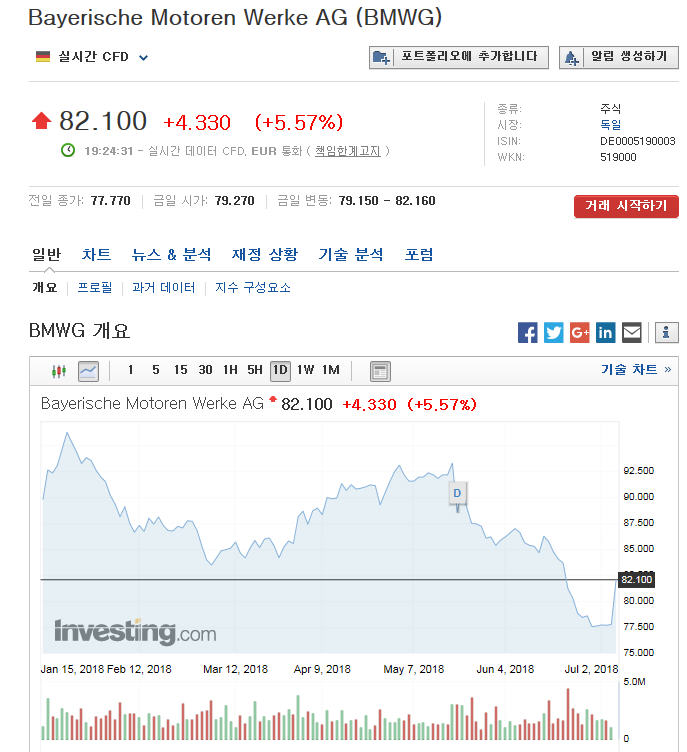Click the D dividend marker on chart
The image size is (687, 752).
(x=458, y=493)
